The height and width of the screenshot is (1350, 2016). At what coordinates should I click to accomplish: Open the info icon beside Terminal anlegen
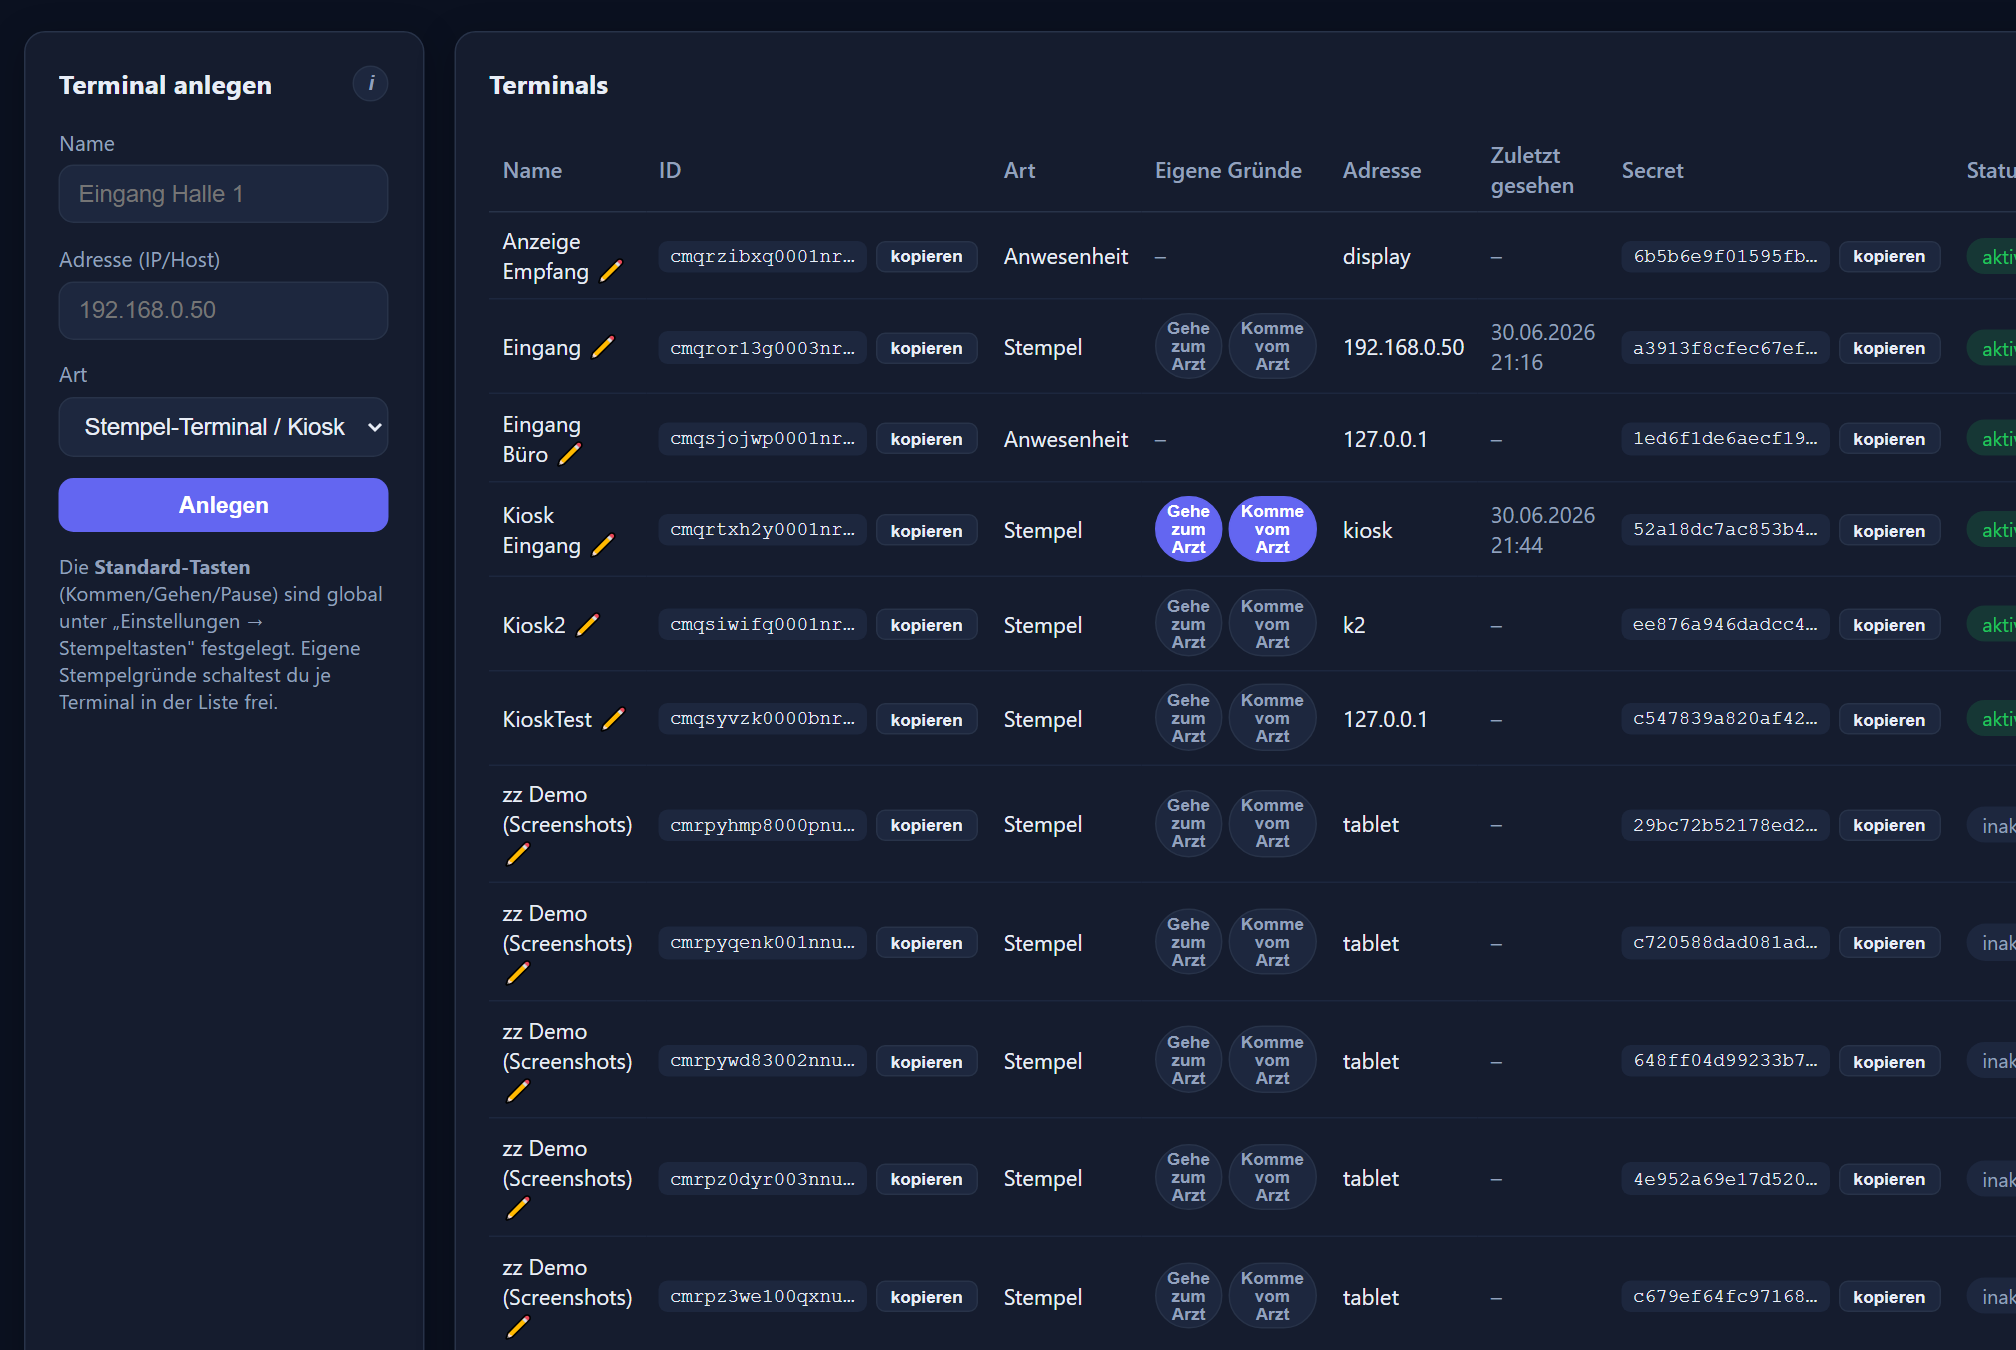371,84
